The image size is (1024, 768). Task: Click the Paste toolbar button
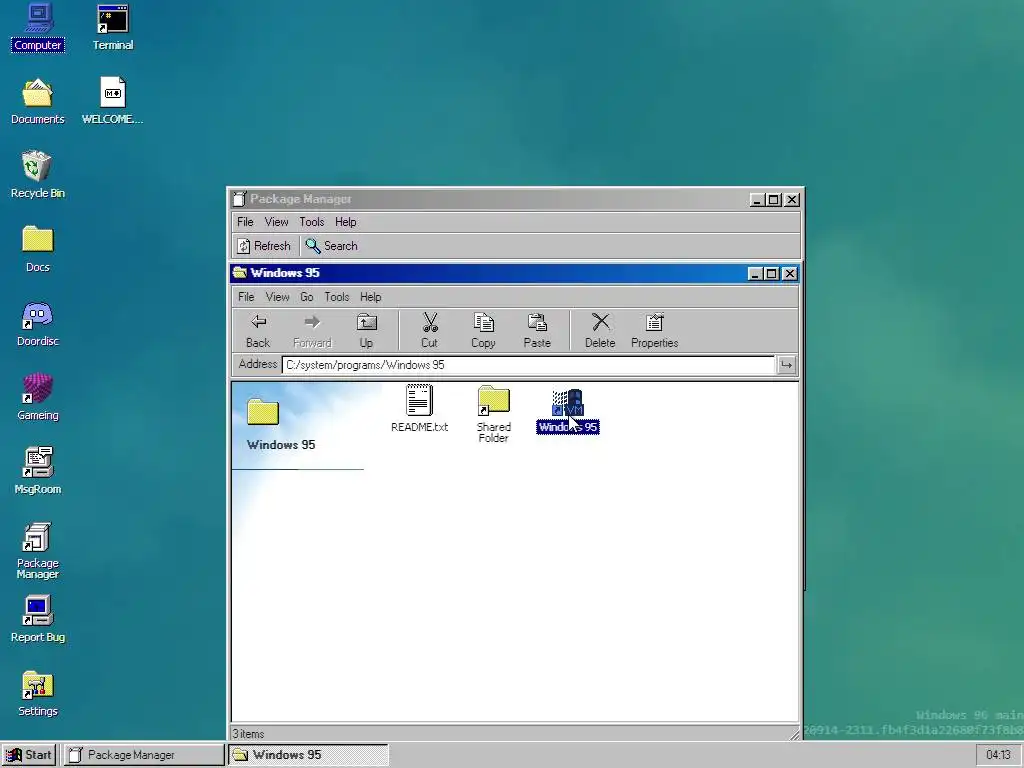[537, 330]
